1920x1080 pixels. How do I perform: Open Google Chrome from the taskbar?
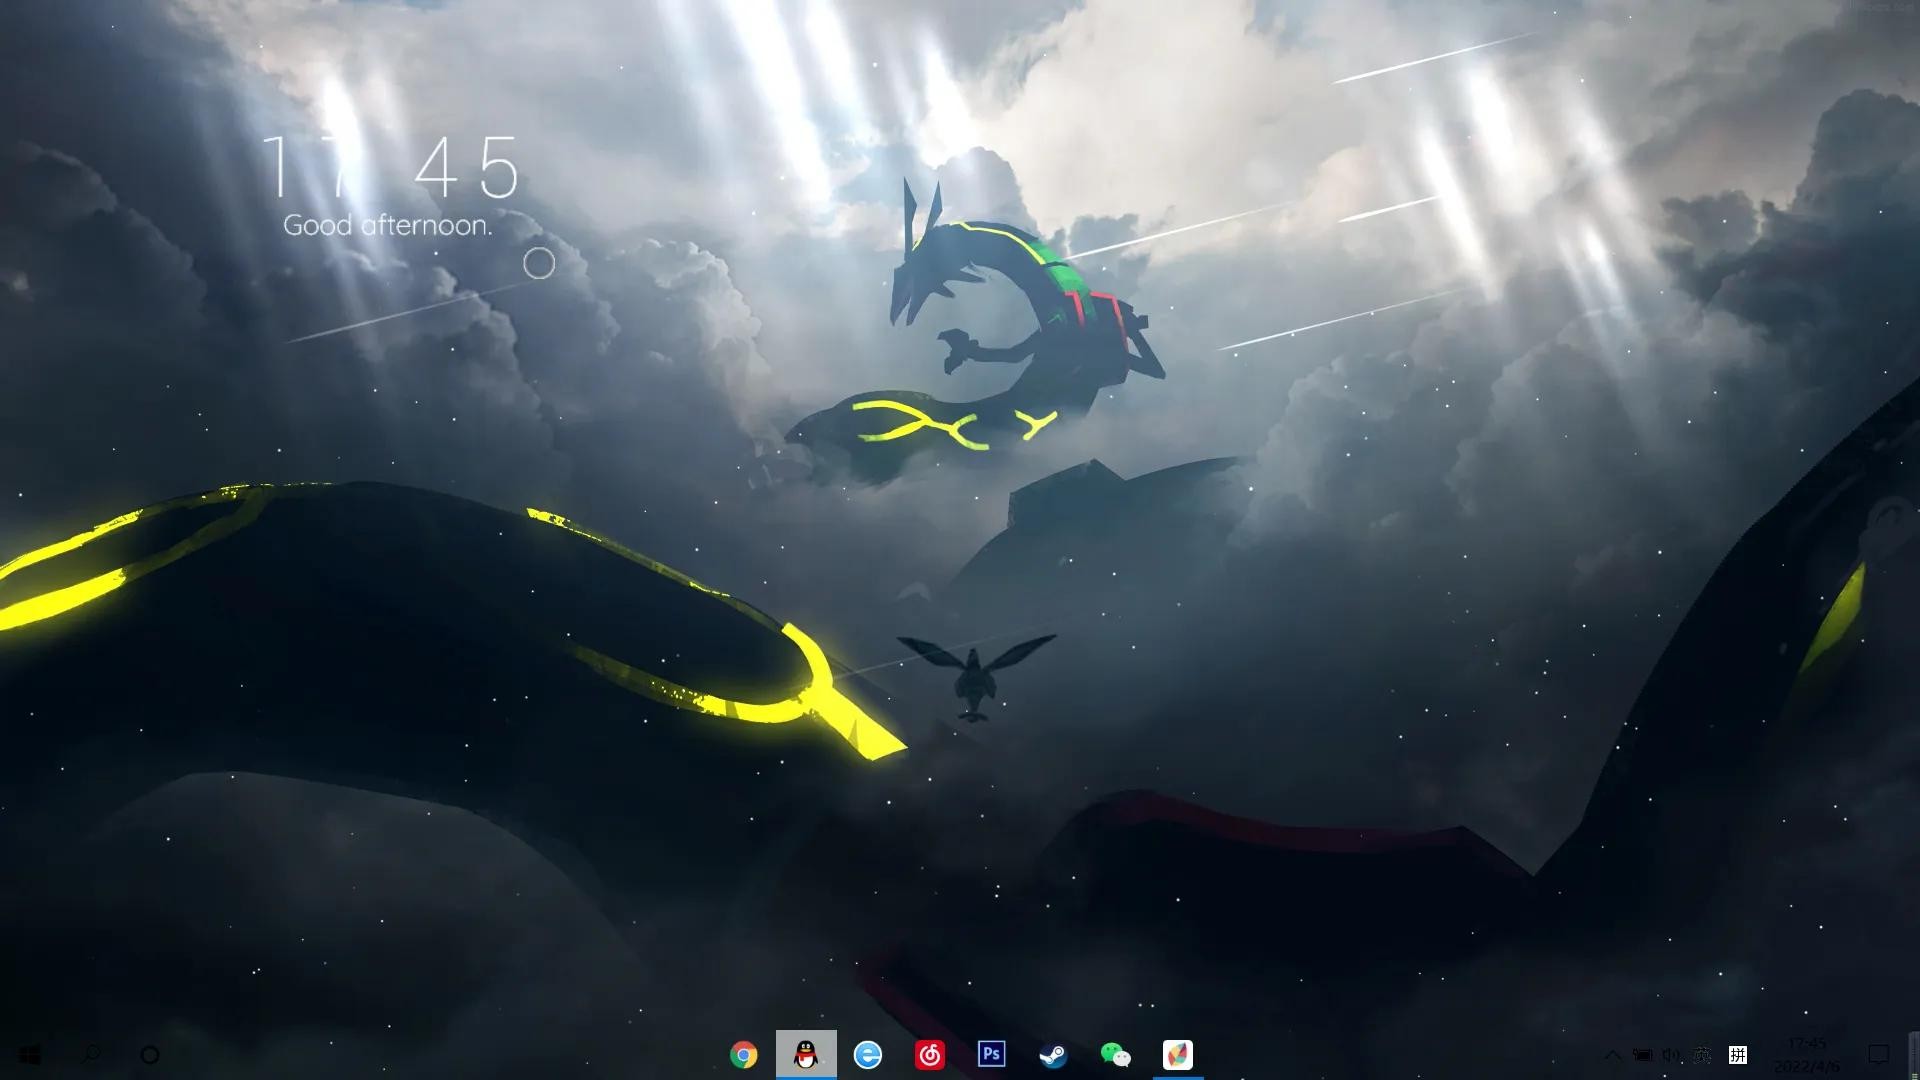(743, 1055)
